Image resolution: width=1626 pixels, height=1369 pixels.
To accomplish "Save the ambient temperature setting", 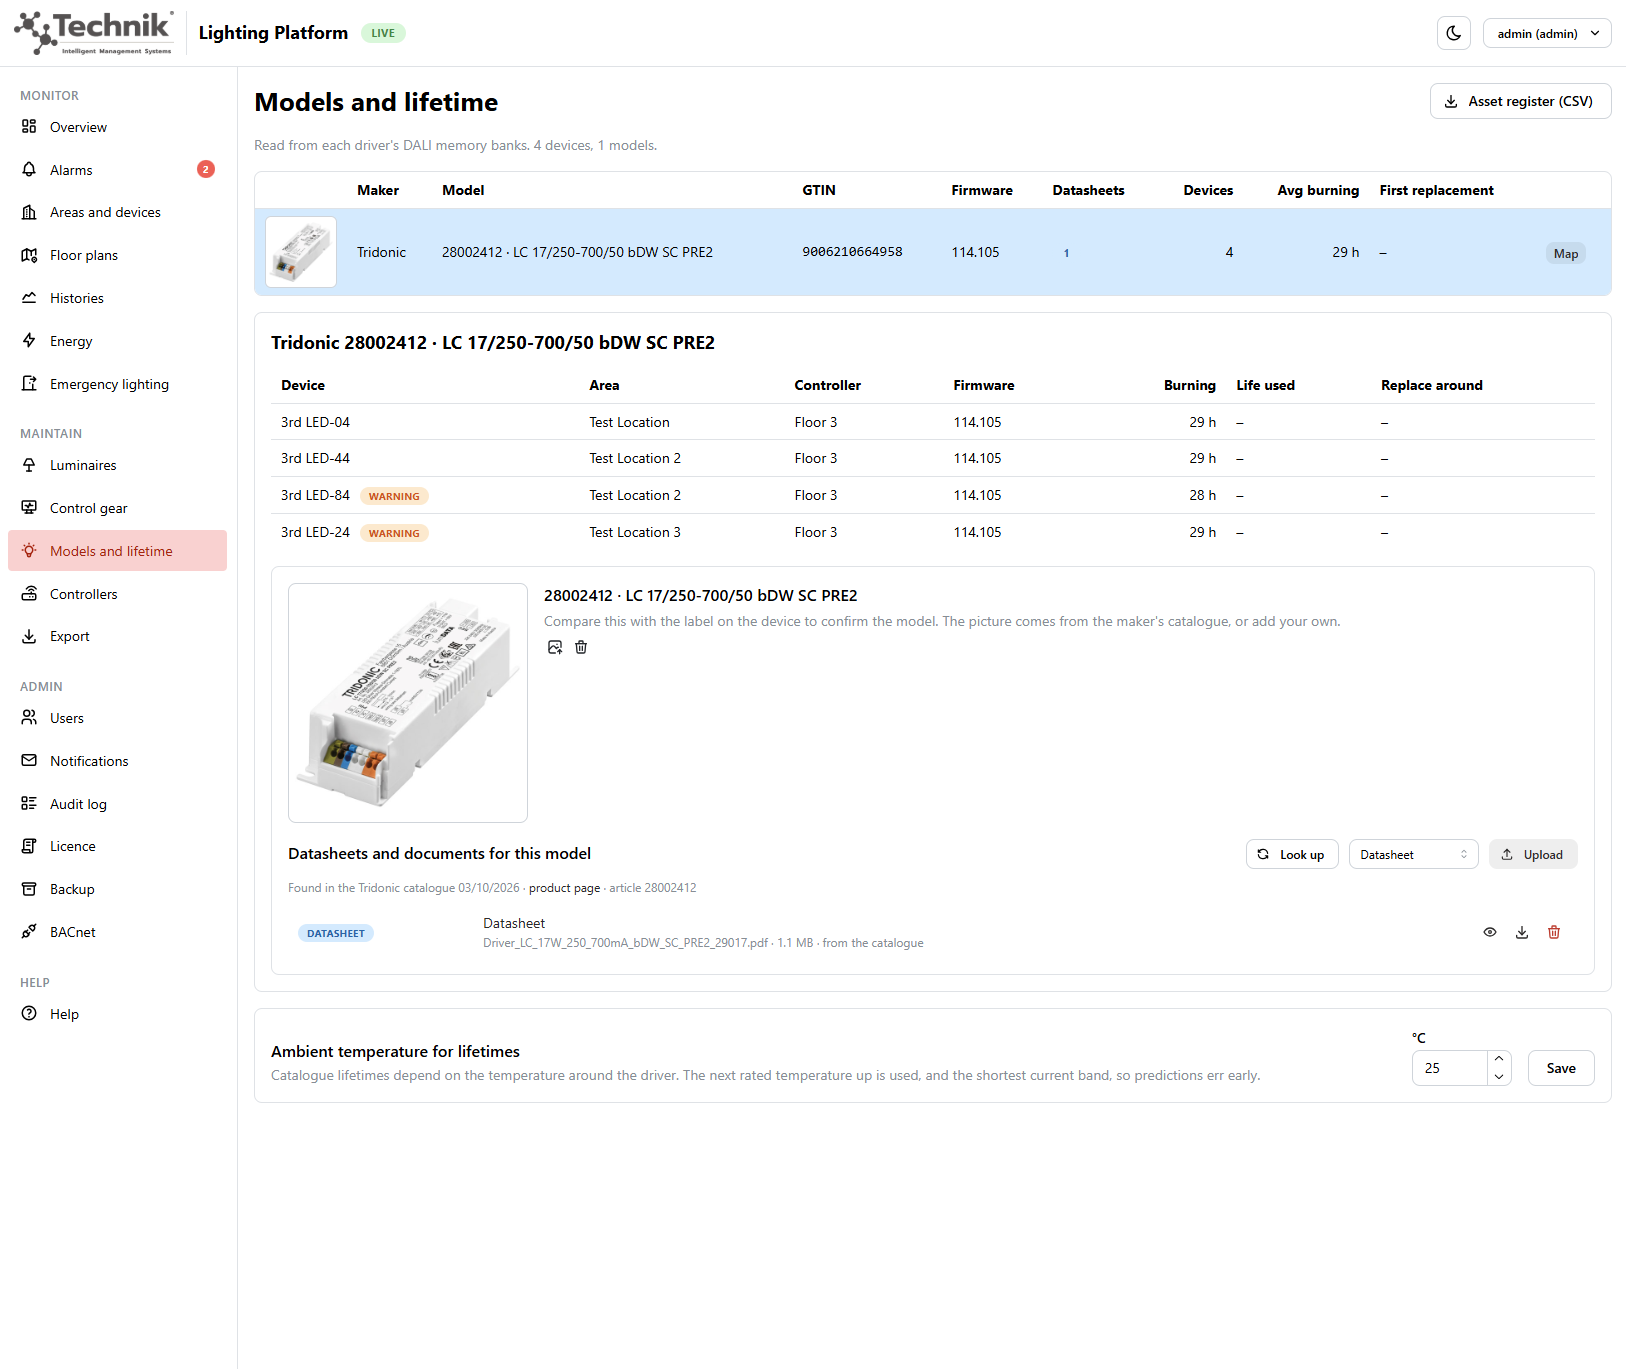I will click(x=1561, y=1068).
